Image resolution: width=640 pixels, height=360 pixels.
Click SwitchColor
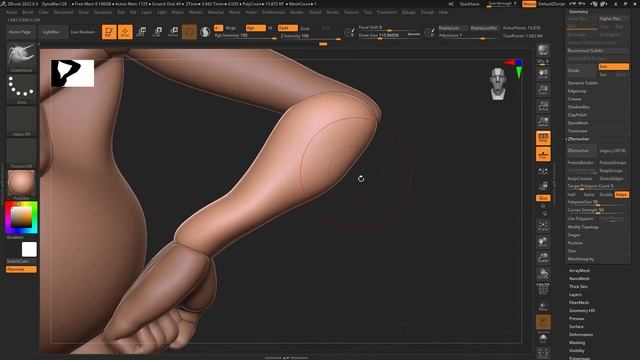18,261
